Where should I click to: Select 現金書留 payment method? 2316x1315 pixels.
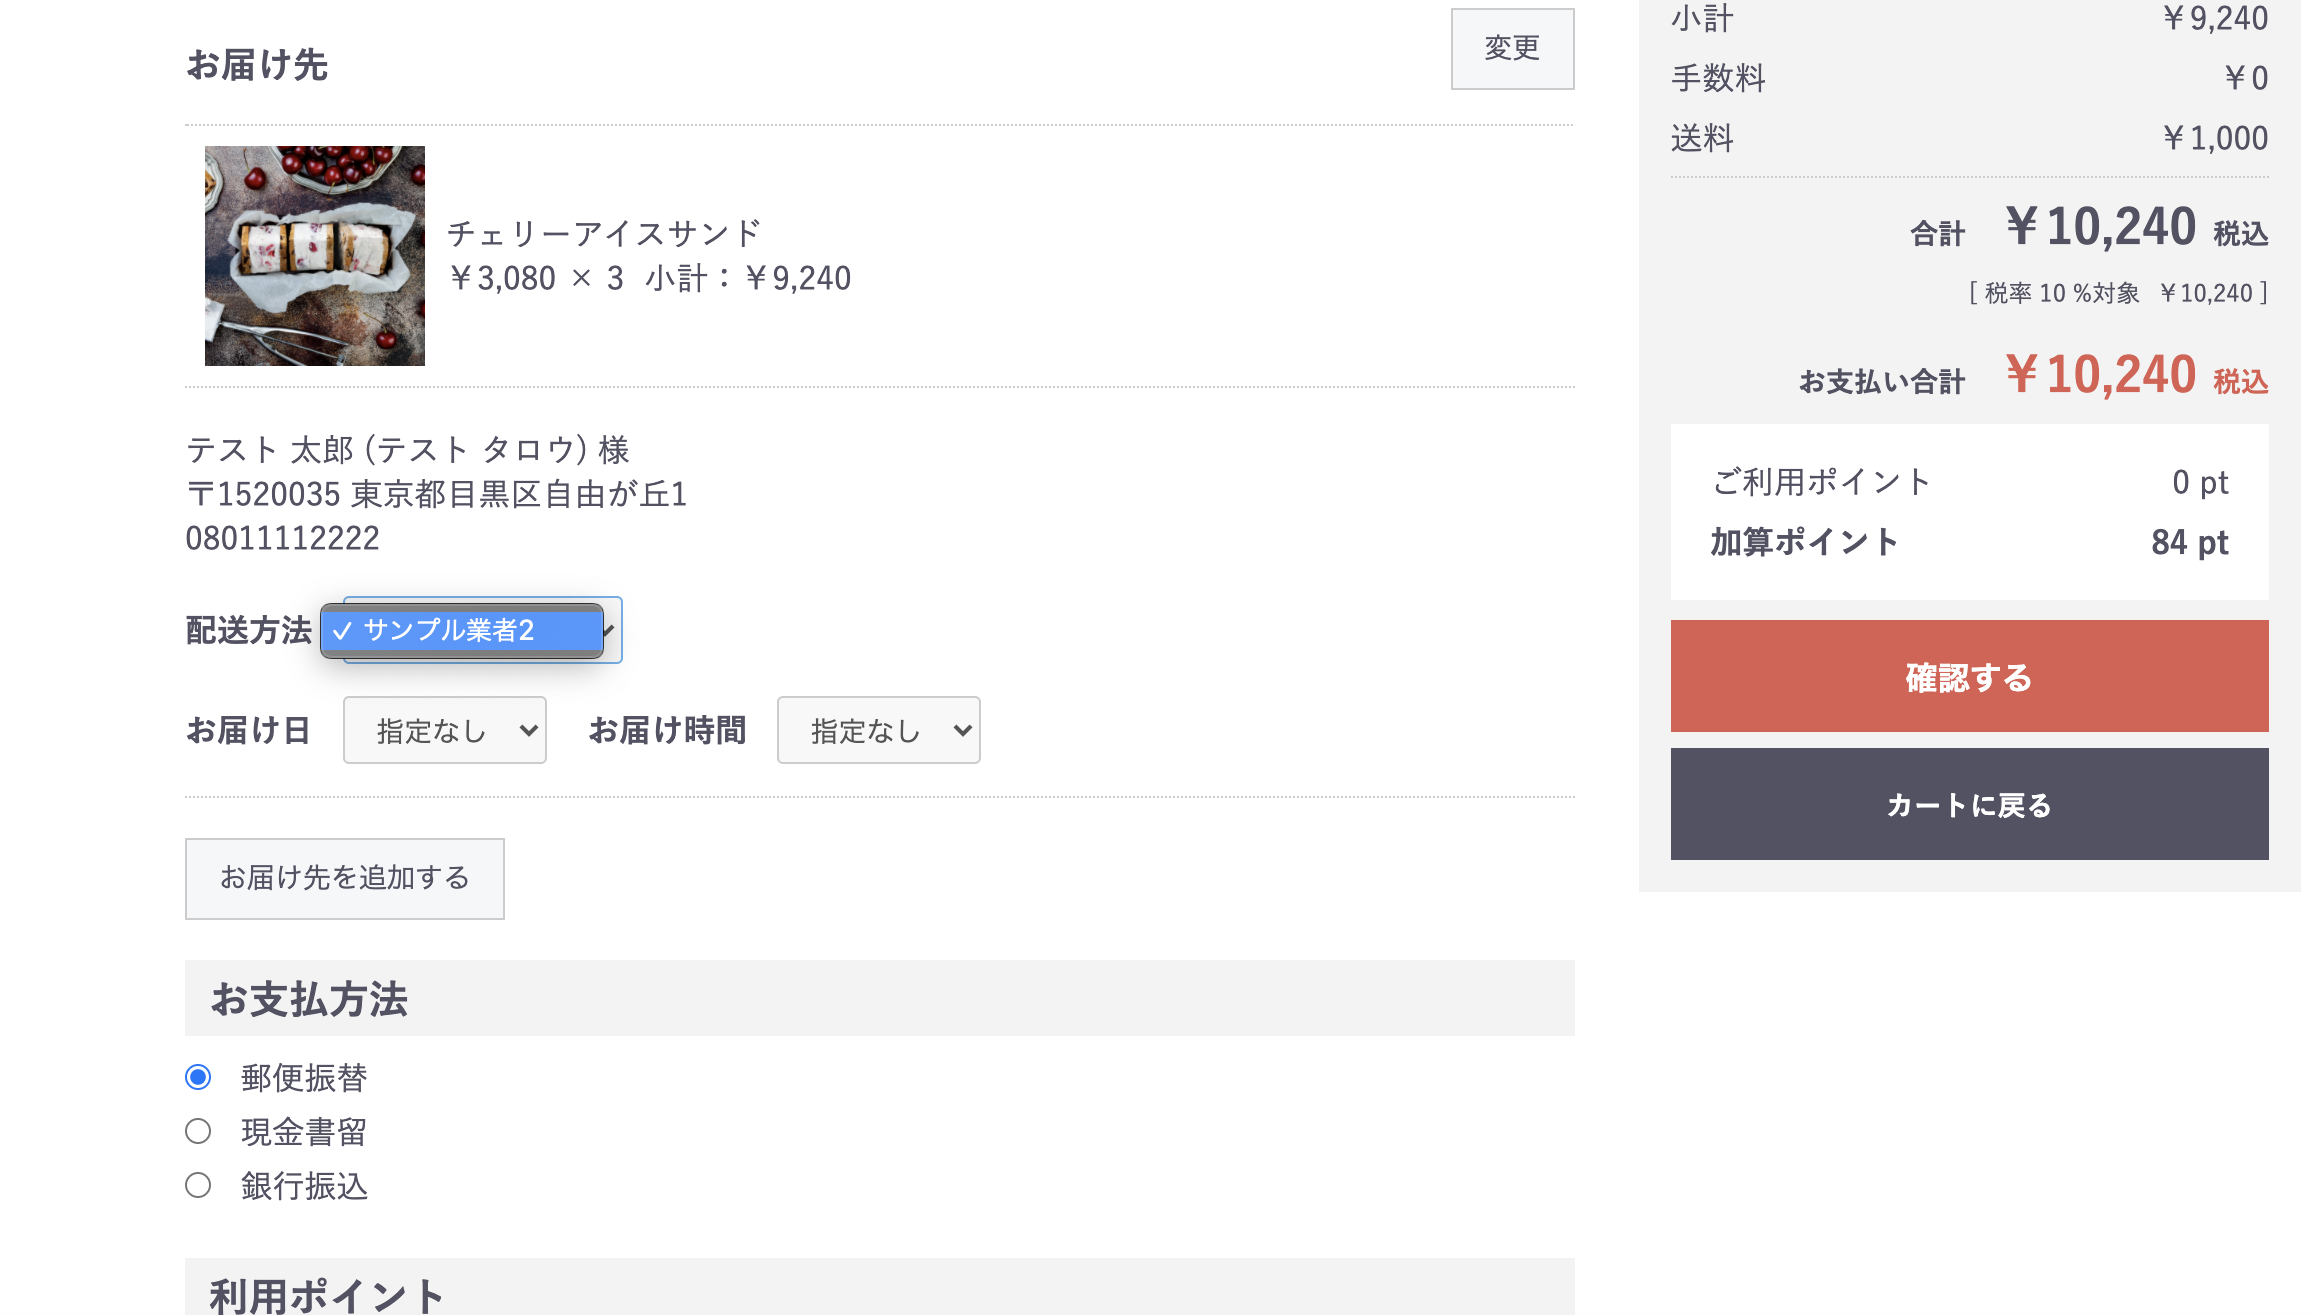coord(198,1131)
